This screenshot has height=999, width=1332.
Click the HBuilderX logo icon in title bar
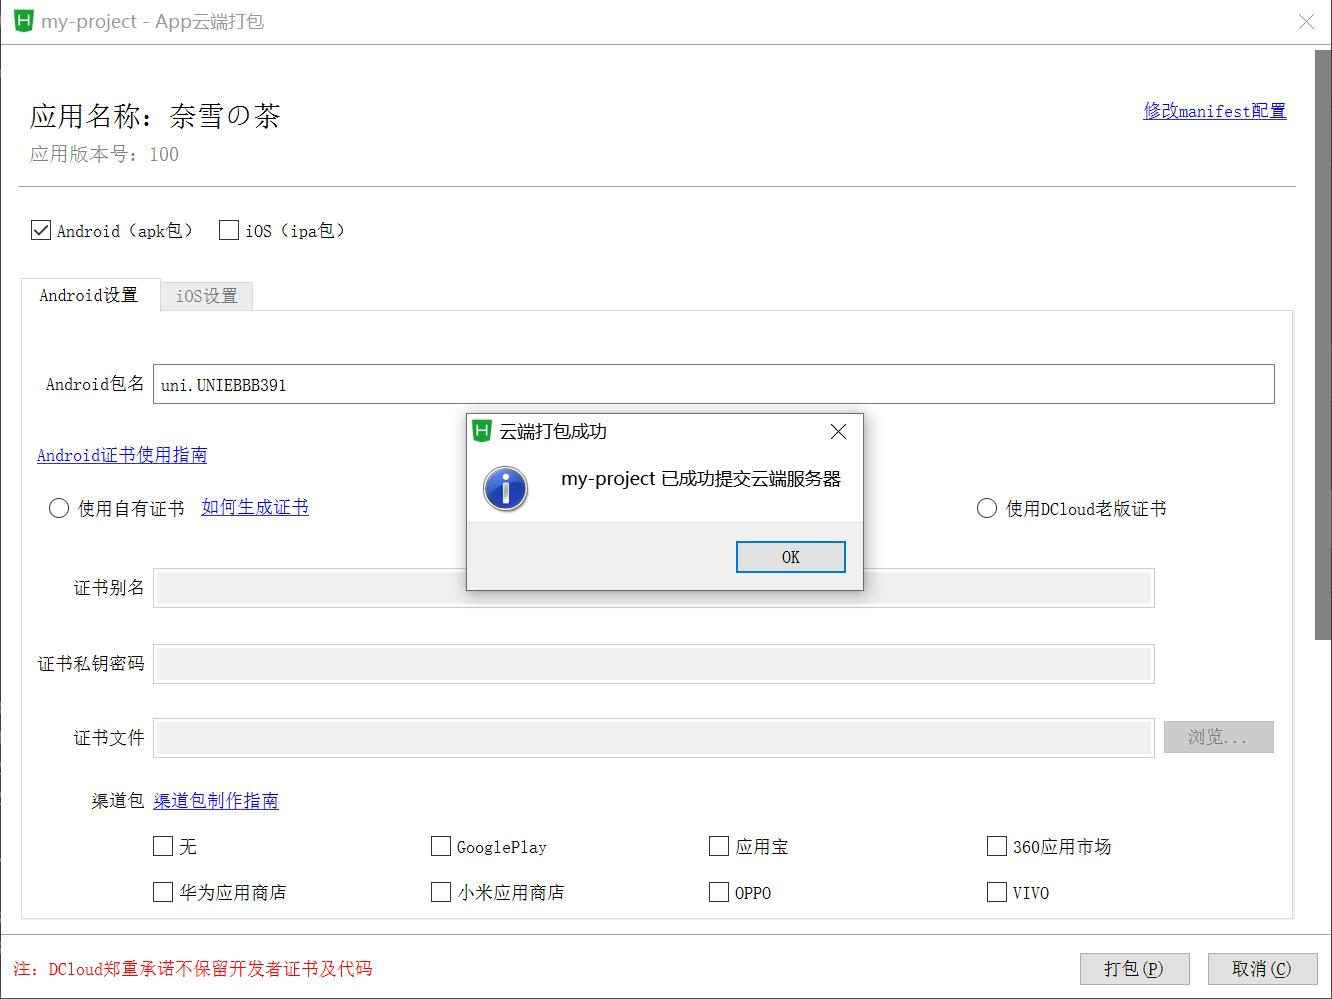(23, 21)
